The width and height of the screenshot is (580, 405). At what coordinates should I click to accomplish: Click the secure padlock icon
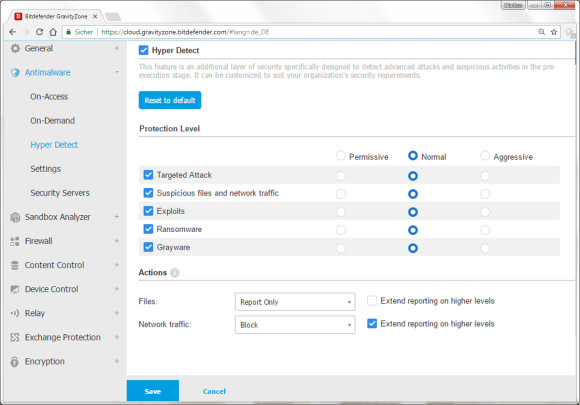68,32
